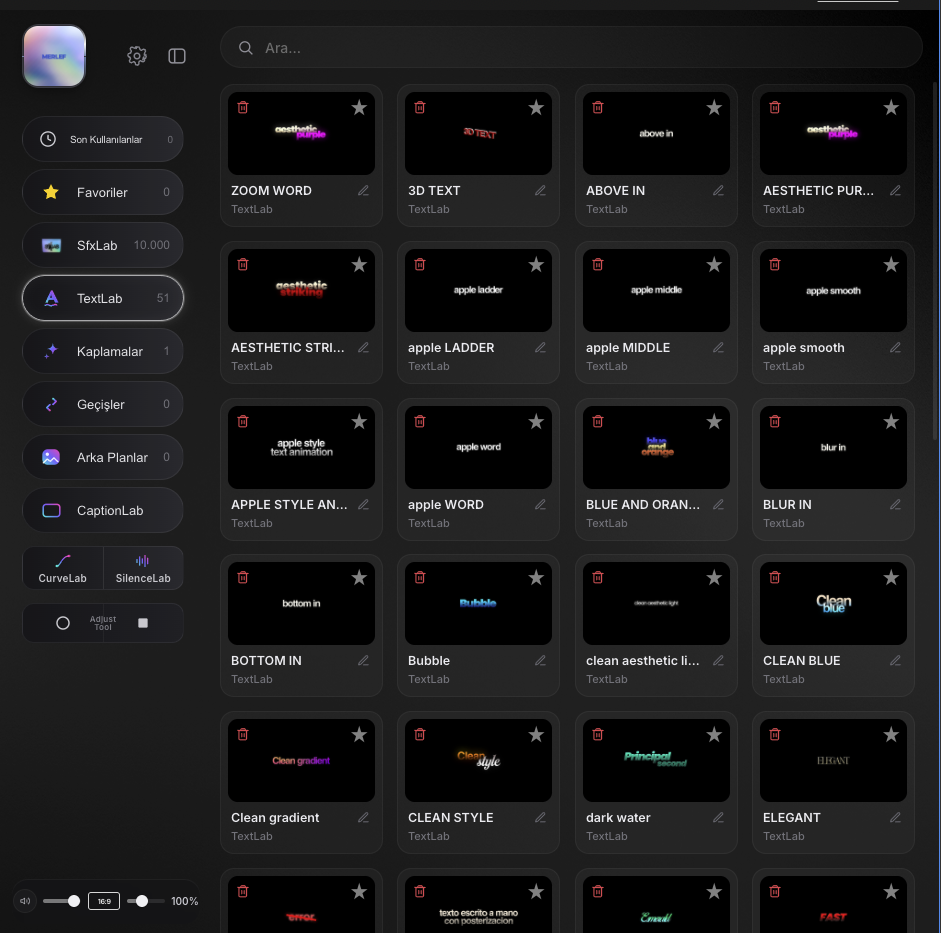
Task: Select the circle Adjust Tool option
Action: tap(62, 623)
